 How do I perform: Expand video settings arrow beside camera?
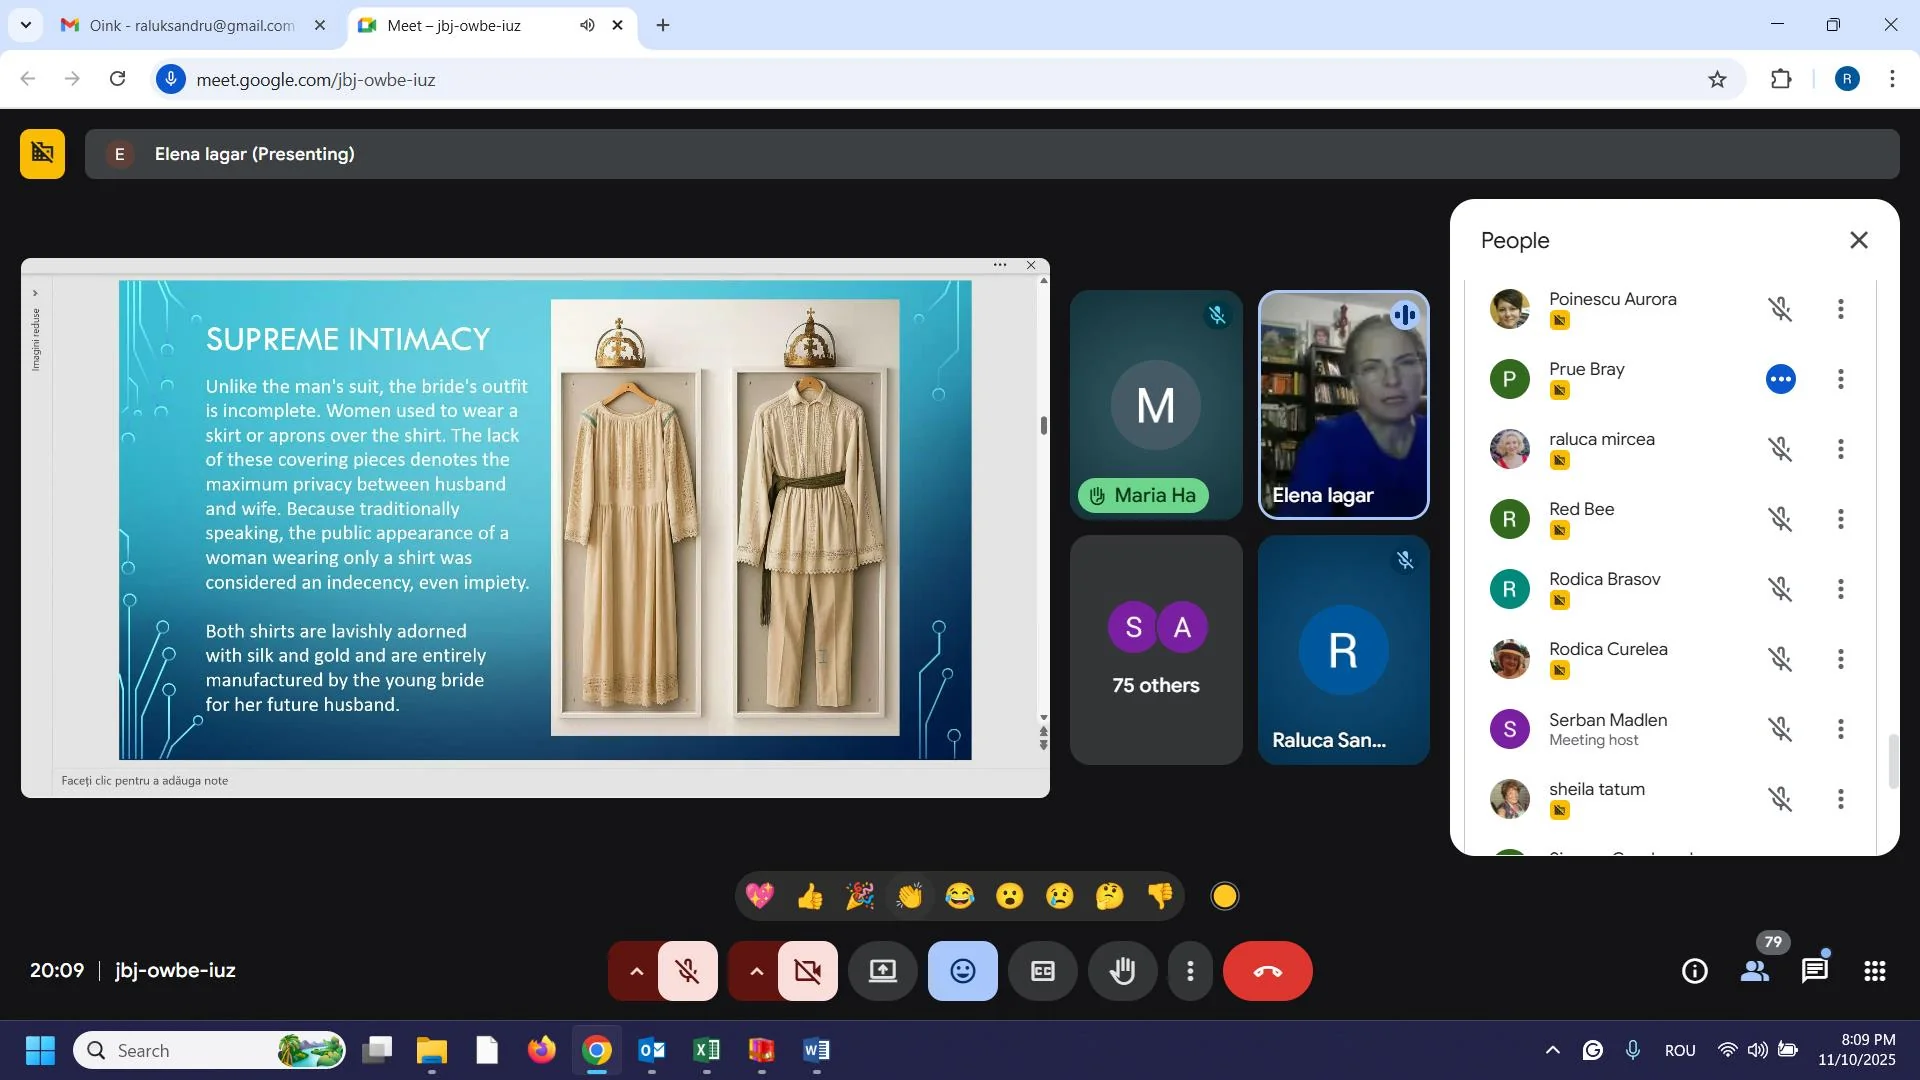coord(756,971)
